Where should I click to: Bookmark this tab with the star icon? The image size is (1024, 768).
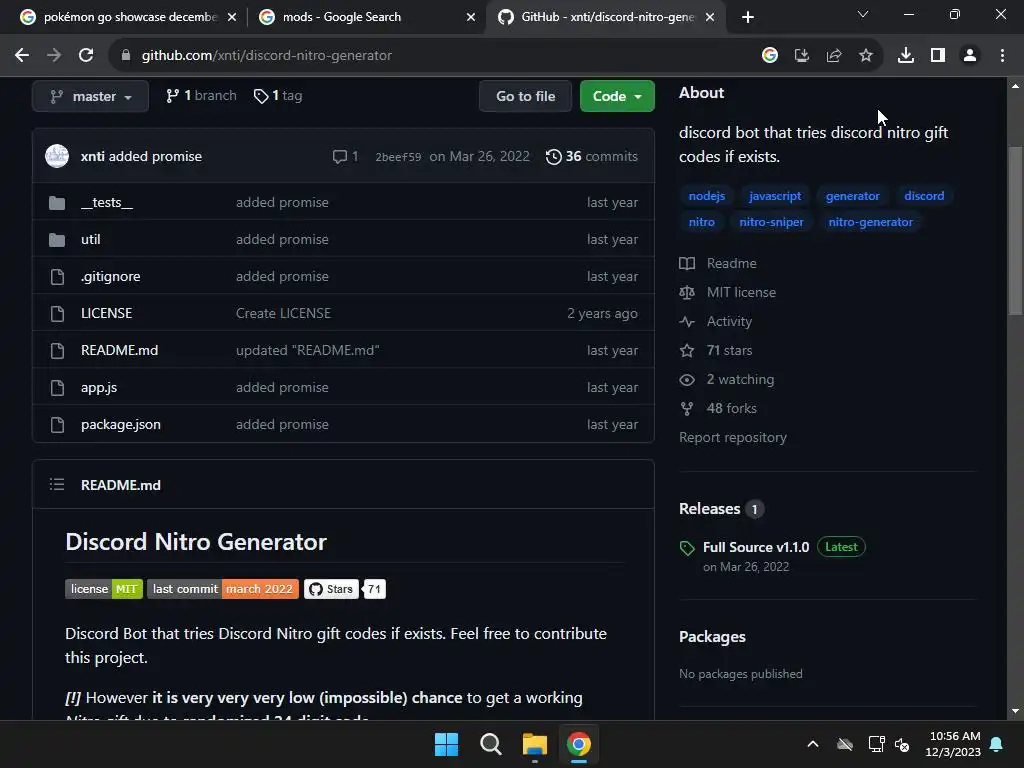coord(866,56)
